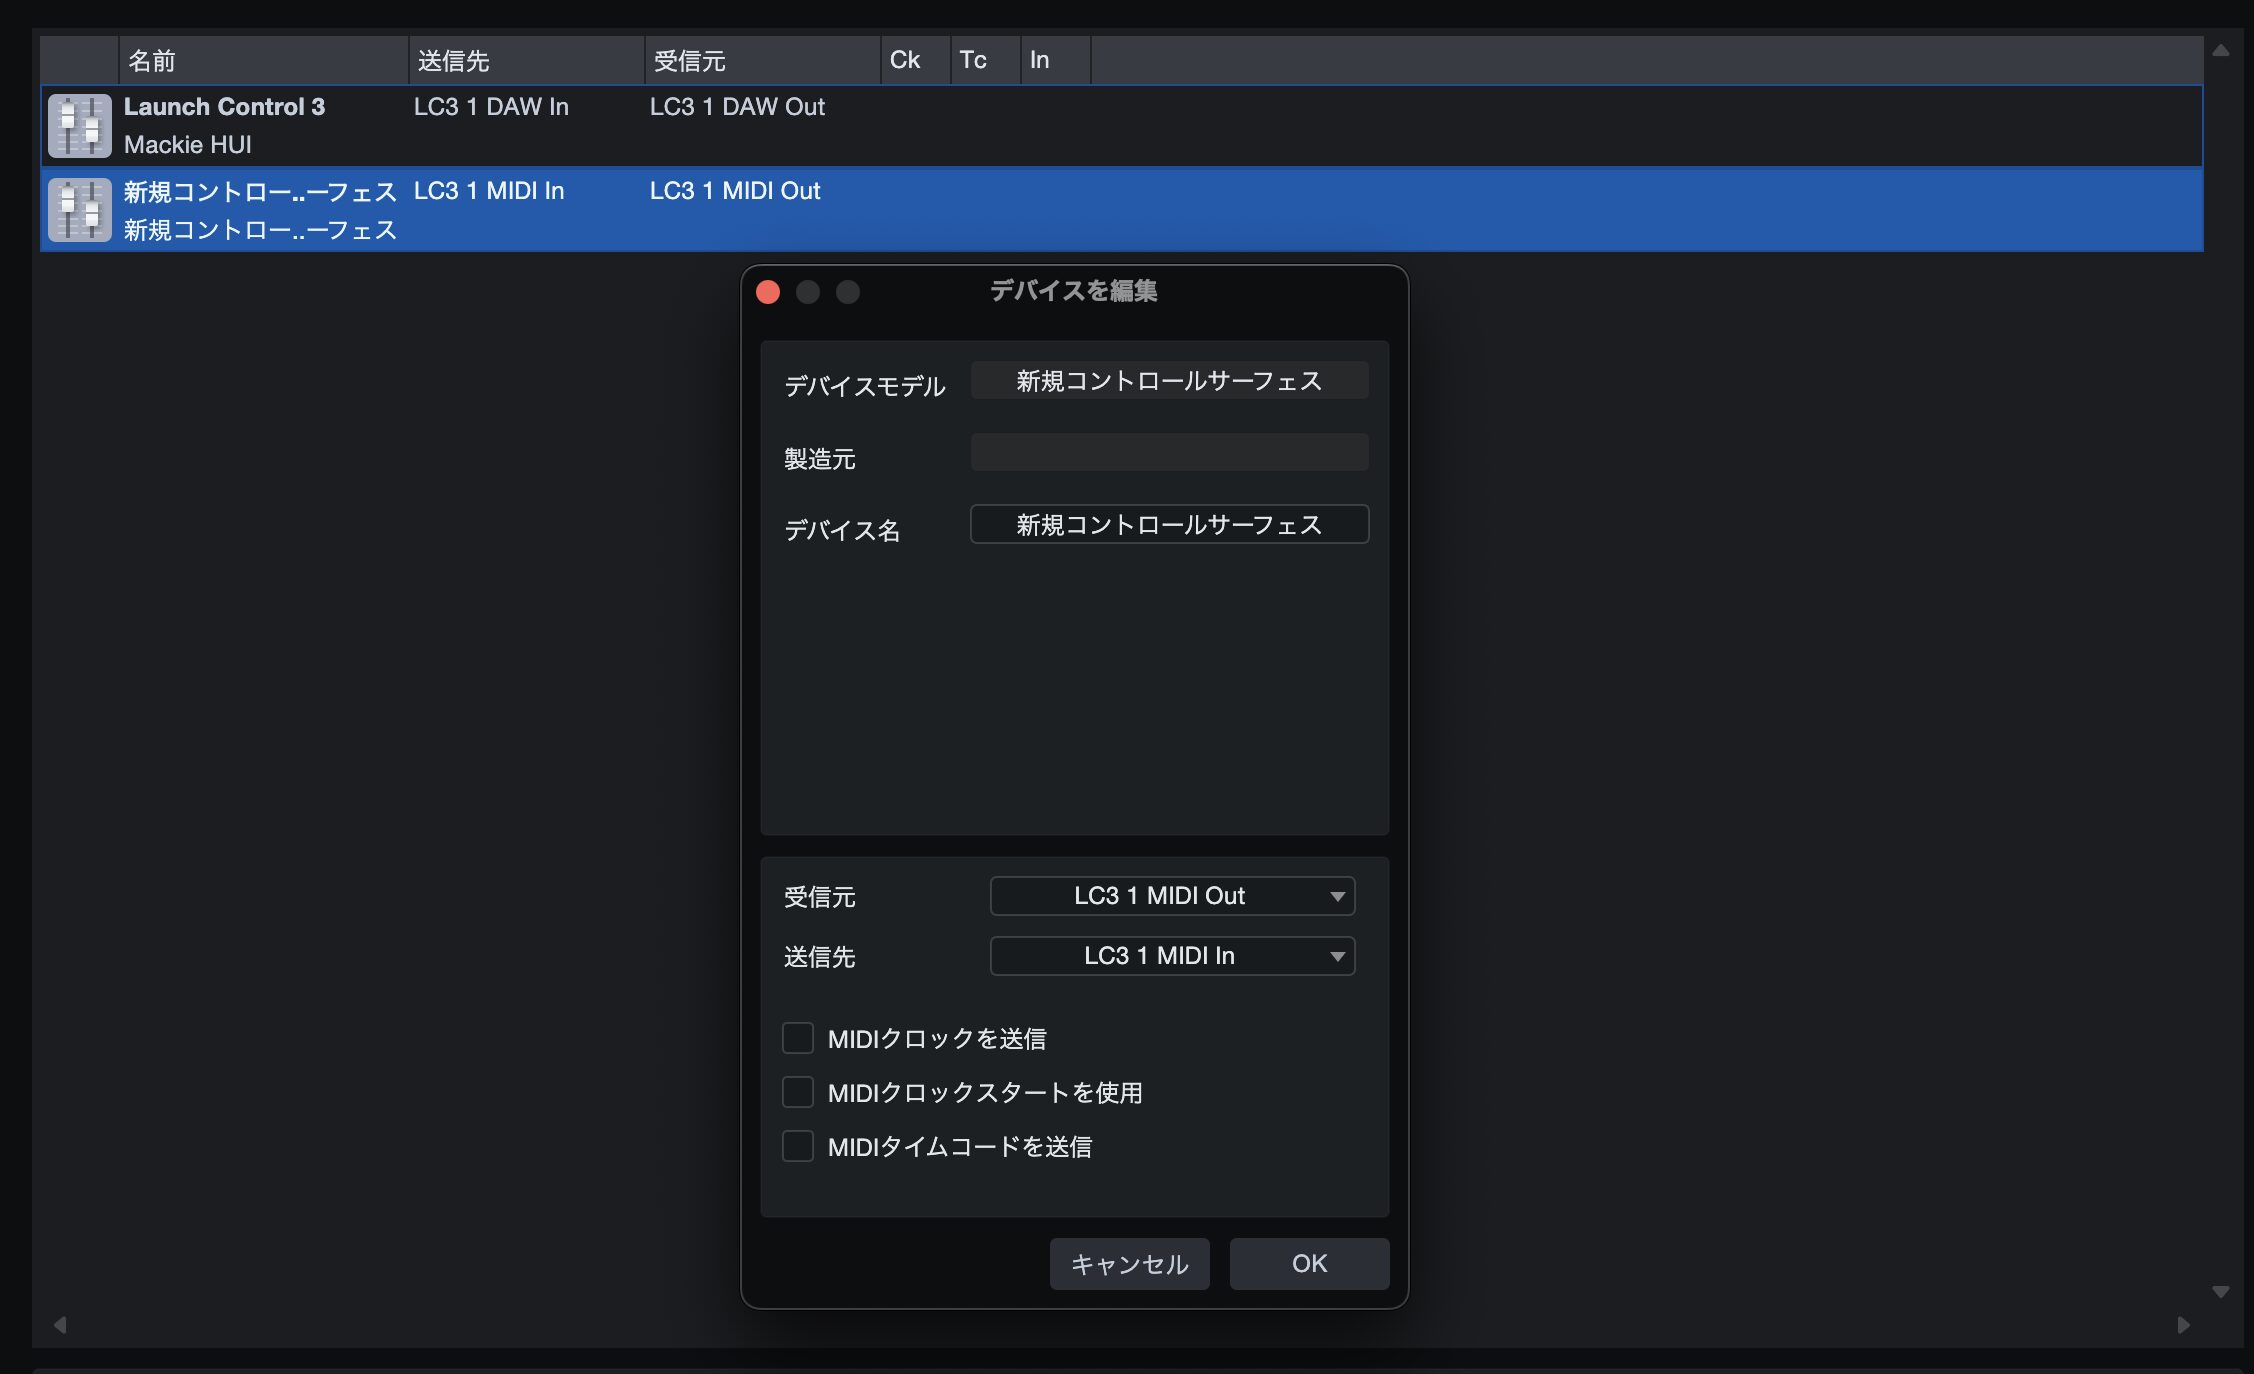The width and height of the screenshot is (2254, 1374).
Task: Enable MIDIクロックを送信 checkbox
Action: coord(798,1038)
